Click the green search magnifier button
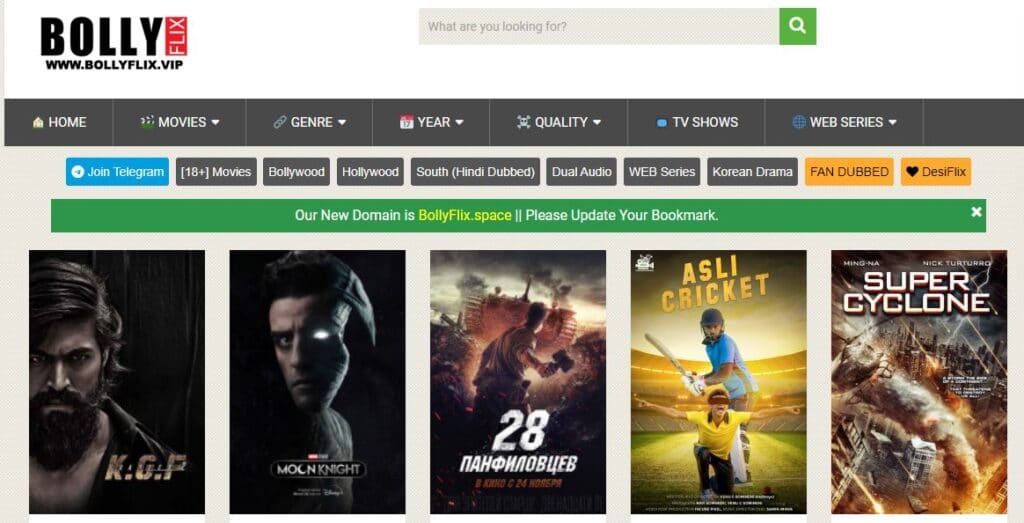Viewport: 1024px width, 523px height. (x=797, y=26)
